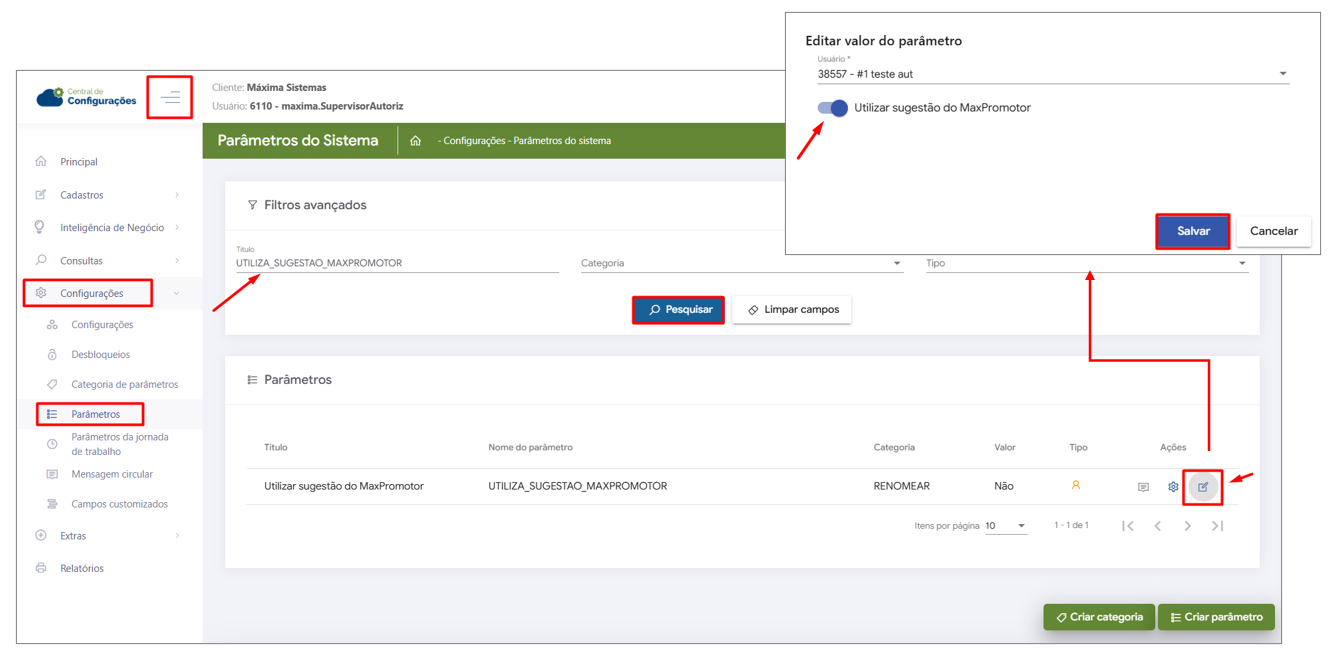Open Desbloqueios in the sidebar

(x=100, y=355)
